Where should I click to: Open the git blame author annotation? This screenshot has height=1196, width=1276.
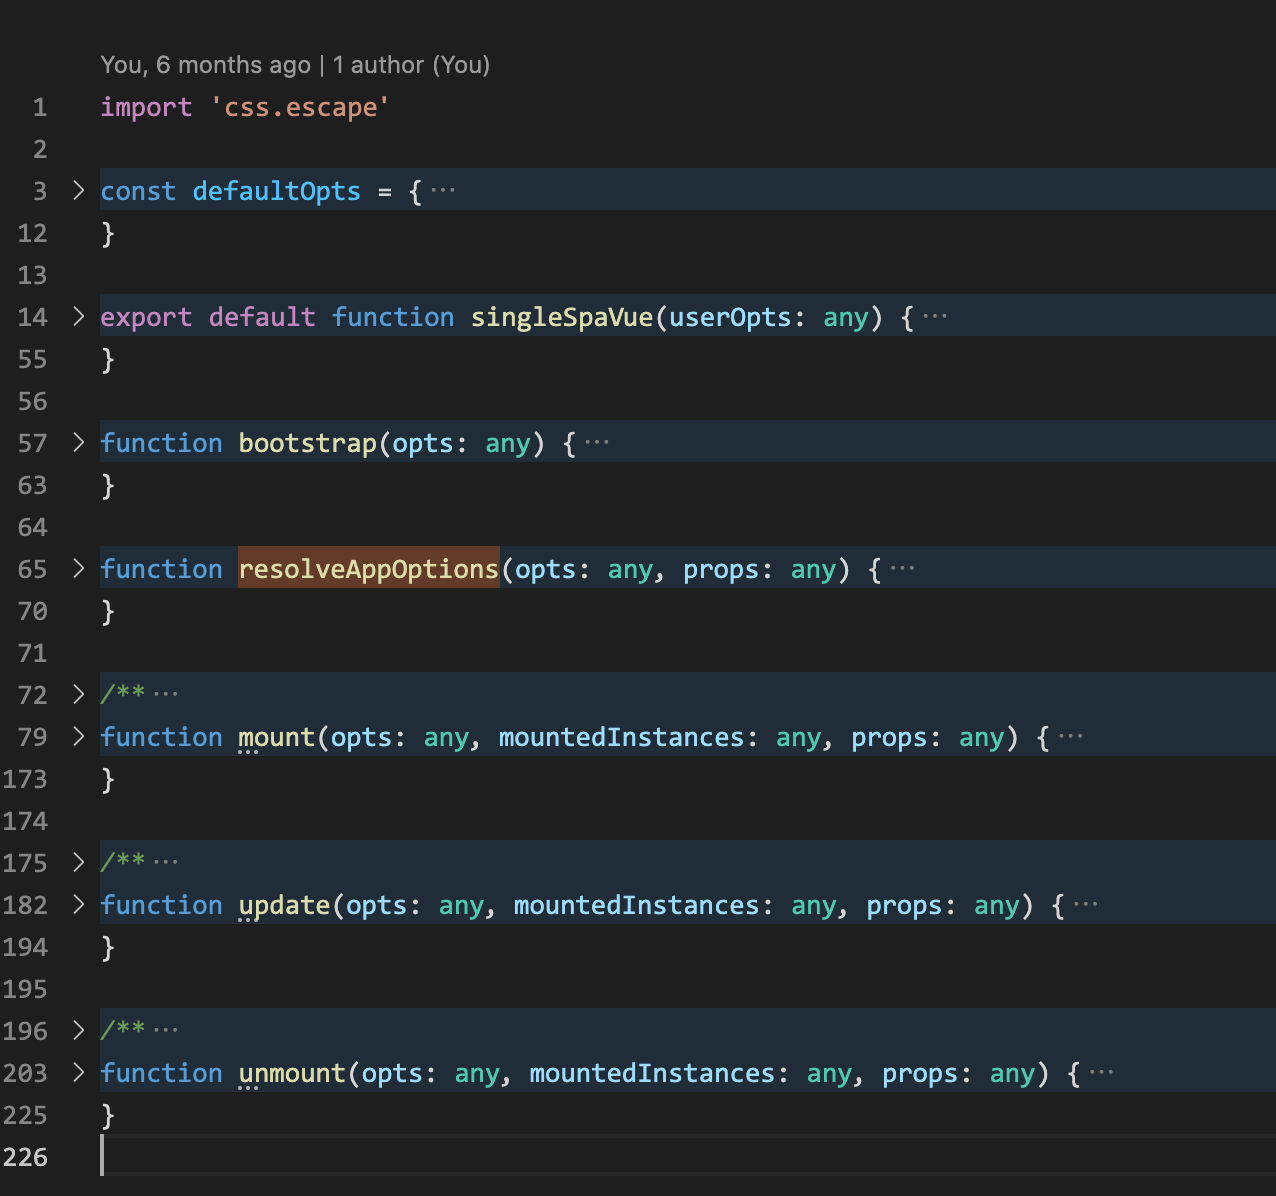295,65
